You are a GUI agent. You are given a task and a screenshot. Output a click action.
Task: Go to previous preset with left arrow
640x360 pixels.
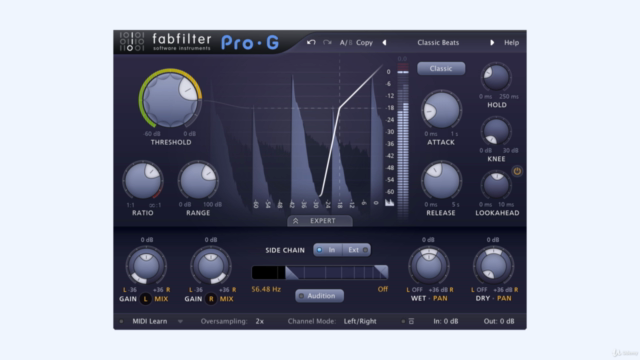(x=384, y=42)
